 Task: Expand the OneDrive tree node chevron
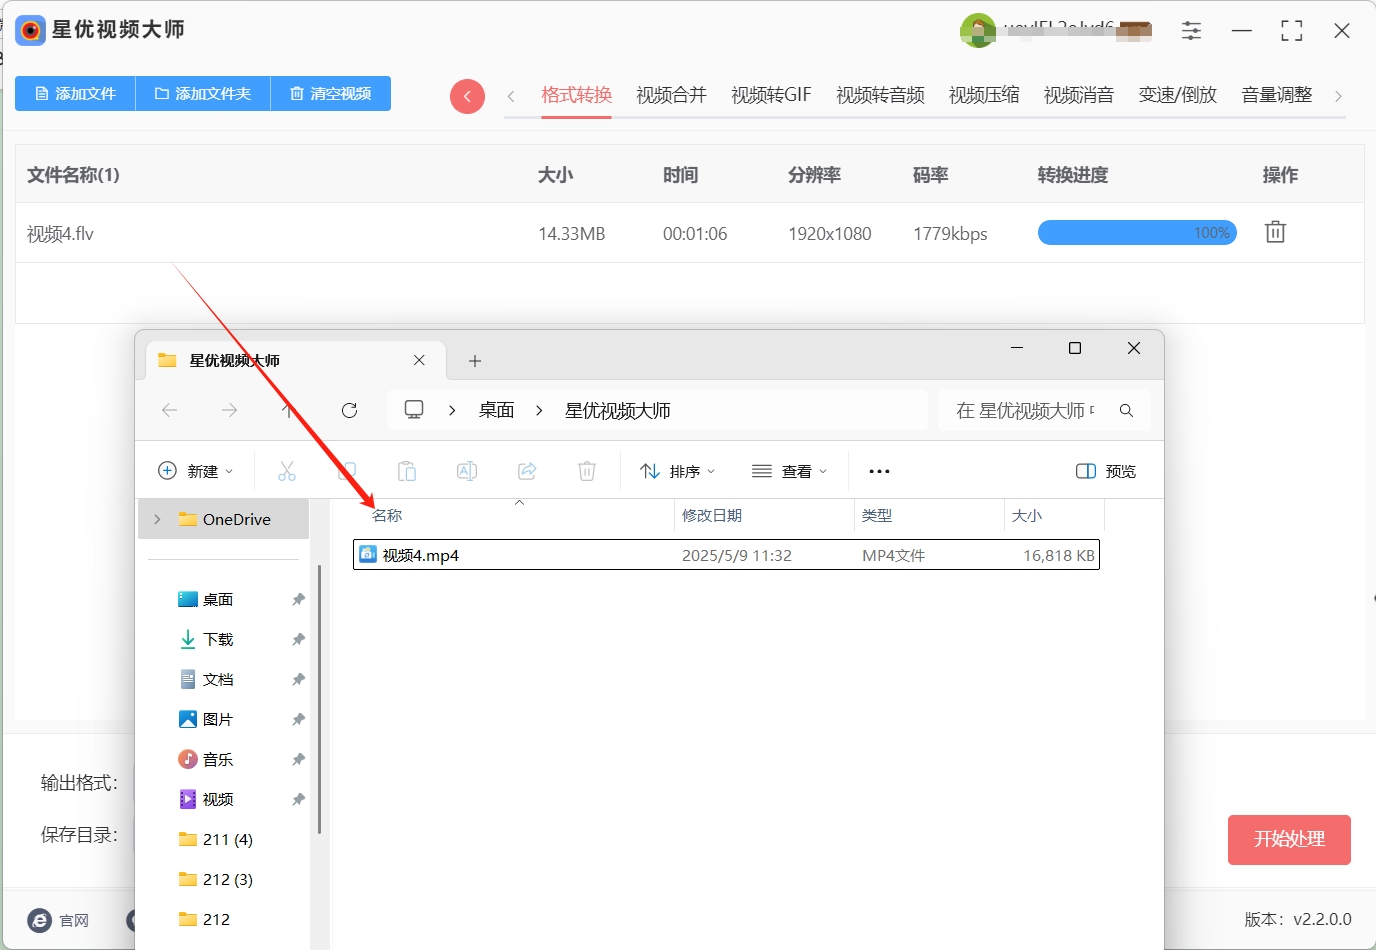click(157, 519)
